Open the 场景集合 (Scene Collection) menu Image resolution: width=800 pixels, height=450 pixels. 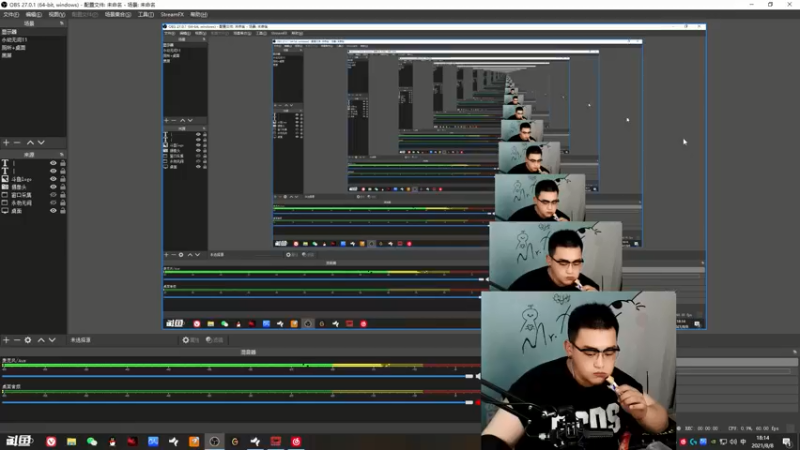118,14
